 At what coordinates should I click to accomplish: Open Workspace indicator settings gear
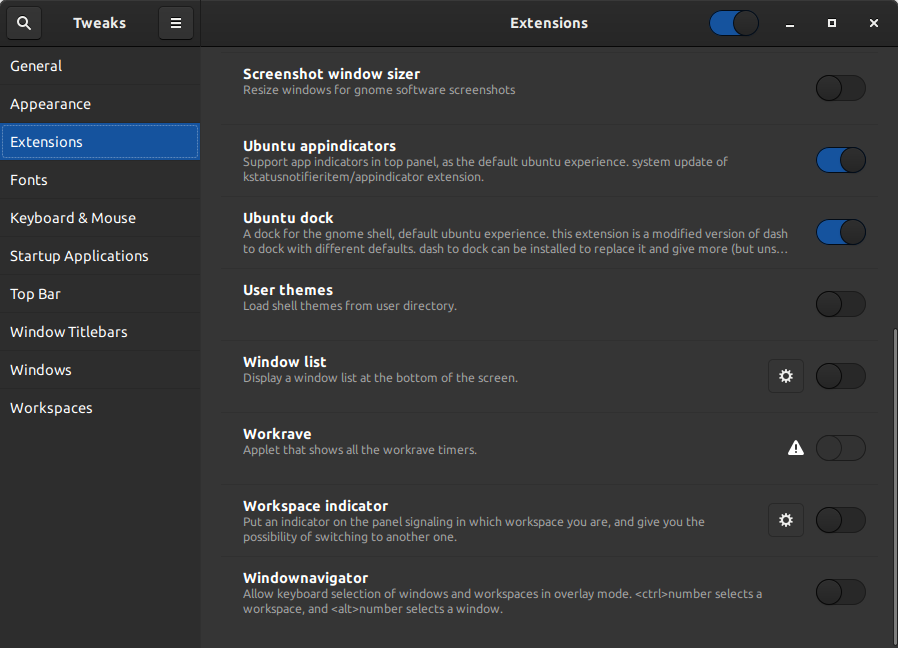click(786, 520)
